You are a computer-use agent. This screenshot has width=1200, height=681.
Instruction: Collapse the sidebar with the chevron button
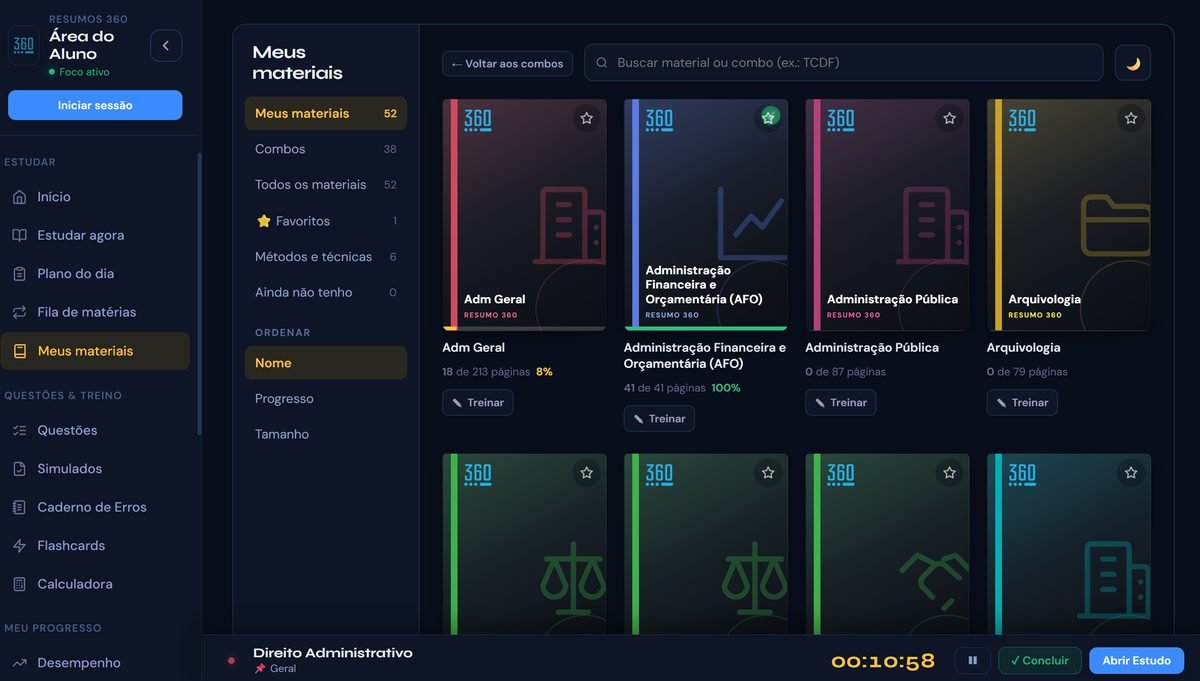pos(166,45)
